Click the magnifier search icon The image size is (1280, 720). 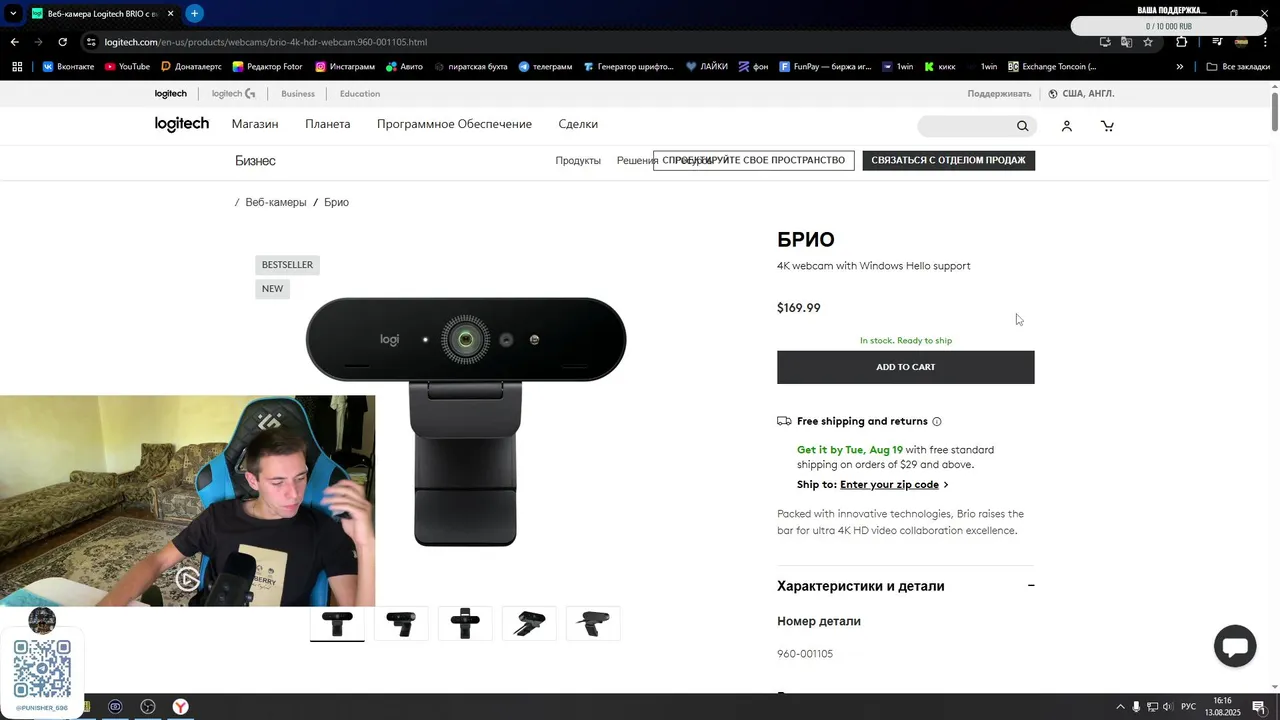click(1023, 126)
